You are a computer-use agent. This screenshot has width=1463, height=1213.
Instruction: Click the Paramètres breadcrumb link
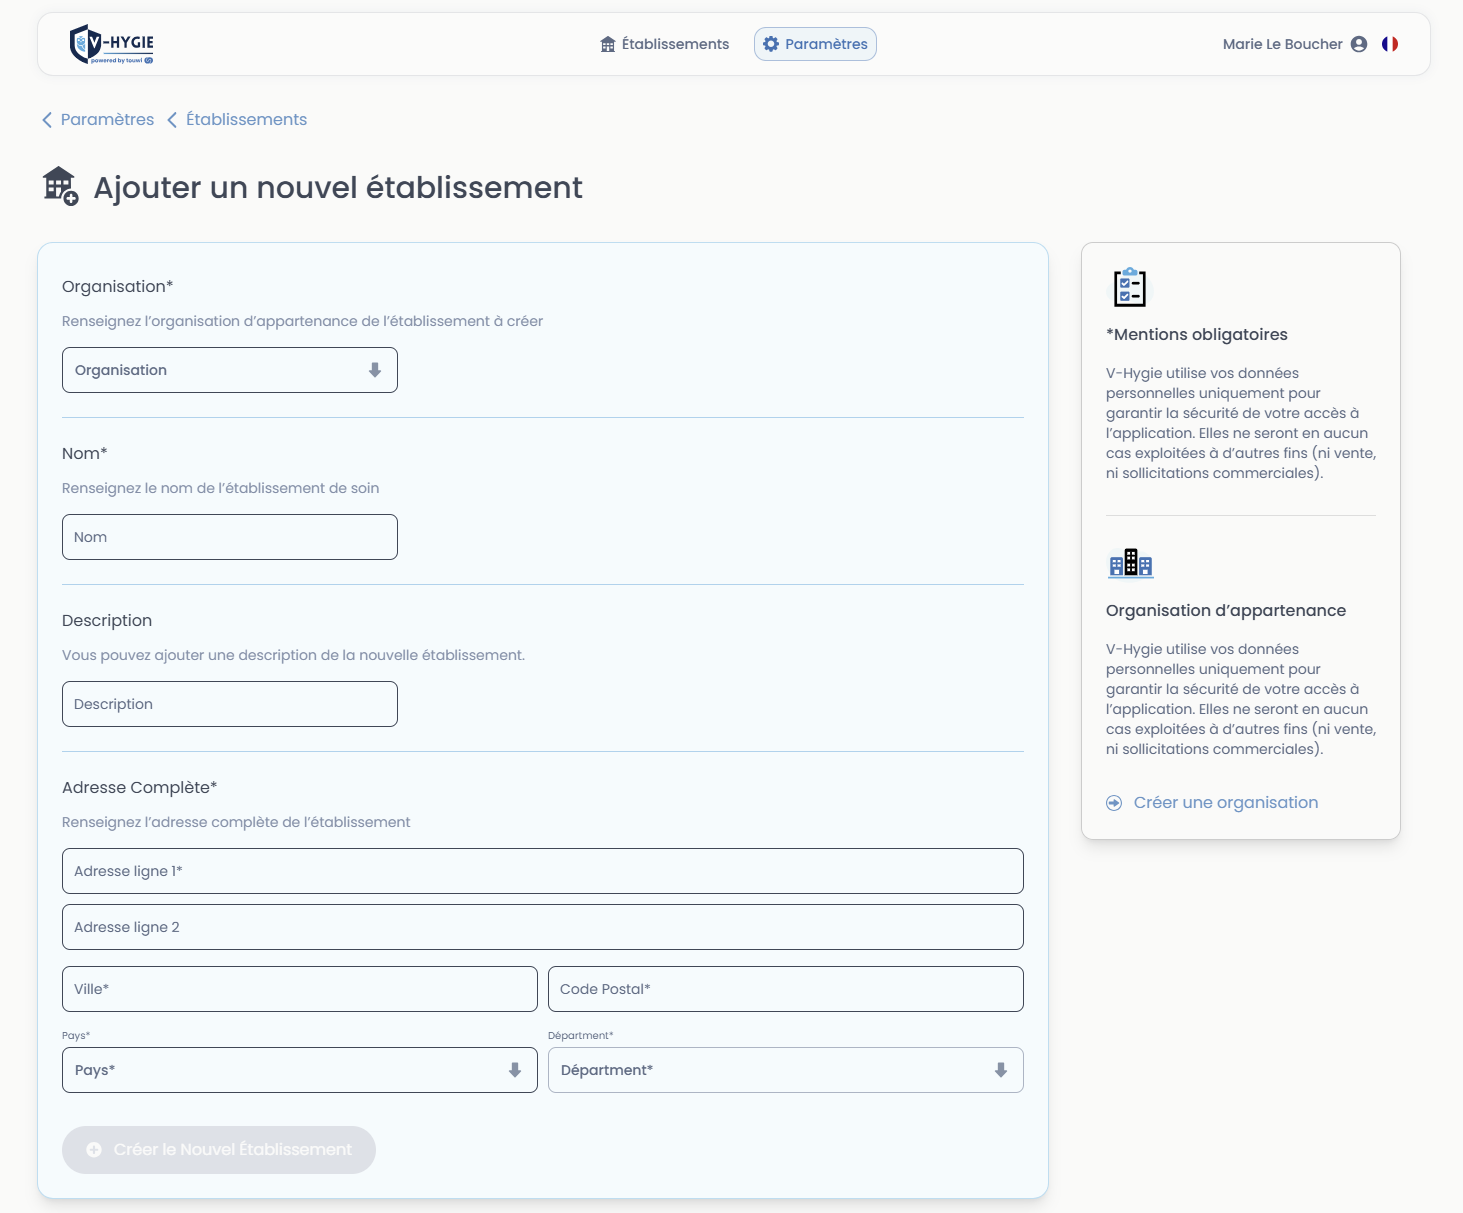(107, 120)
